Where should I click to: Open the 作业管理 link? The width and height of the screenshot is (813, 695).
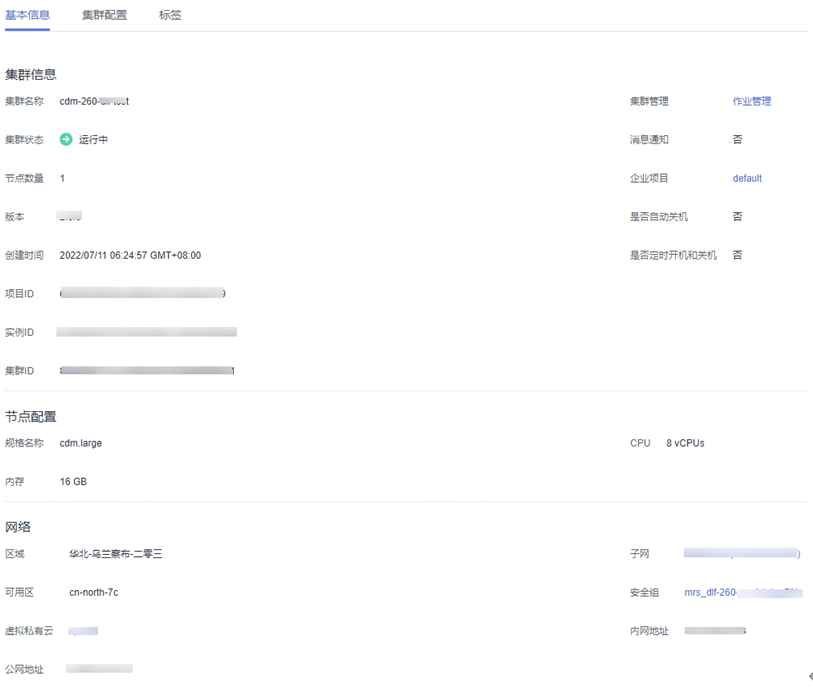(751, 101)
